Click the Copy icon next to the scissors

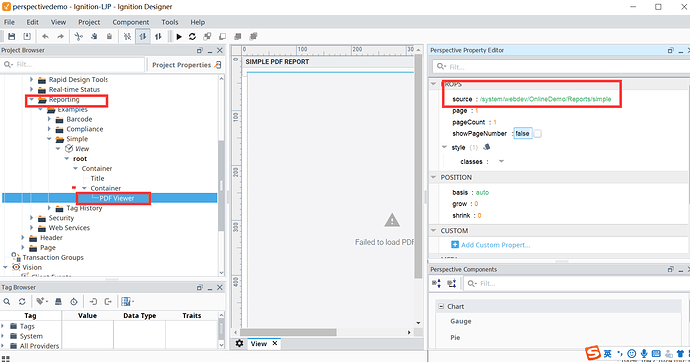point(94,37)
